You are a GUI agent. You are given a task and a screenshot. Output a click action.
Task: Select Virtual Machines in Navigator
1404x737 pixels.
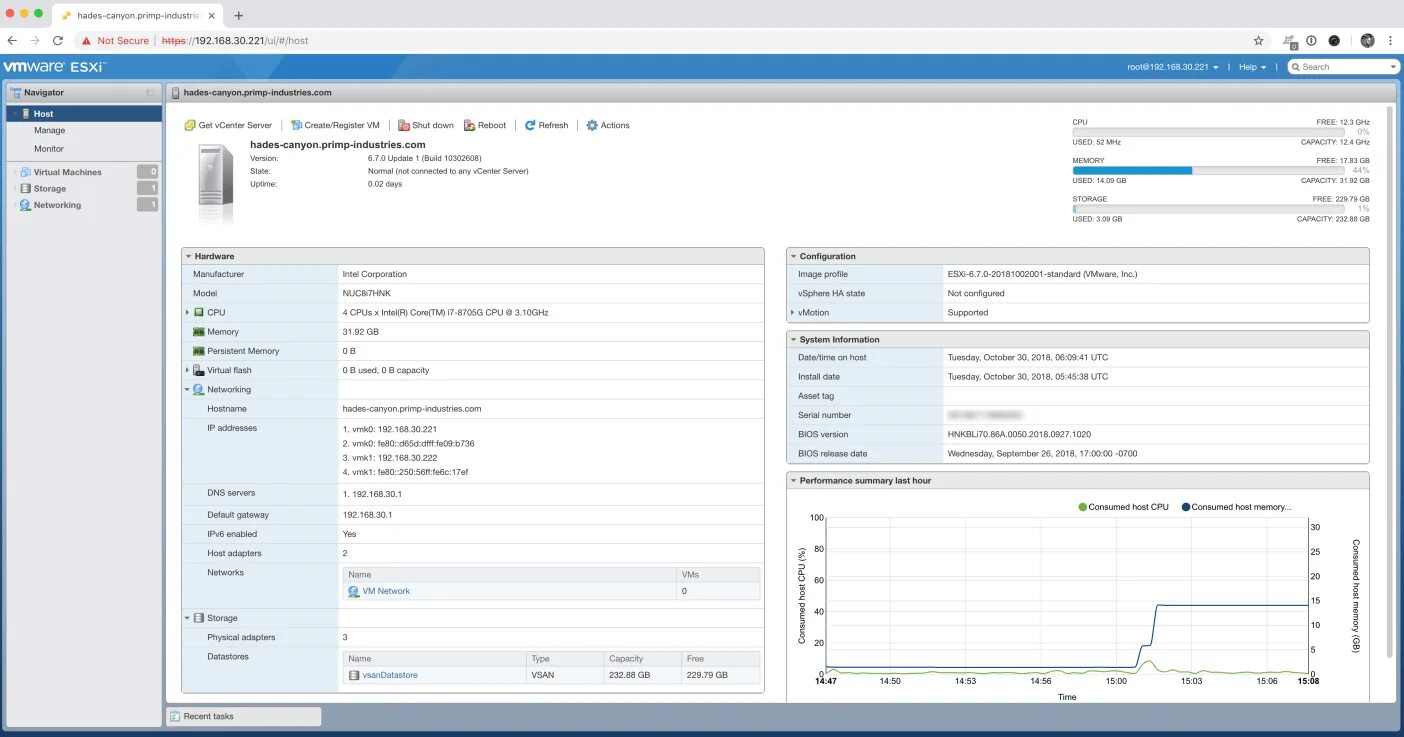pyautogui.click(x=68, y=172)
